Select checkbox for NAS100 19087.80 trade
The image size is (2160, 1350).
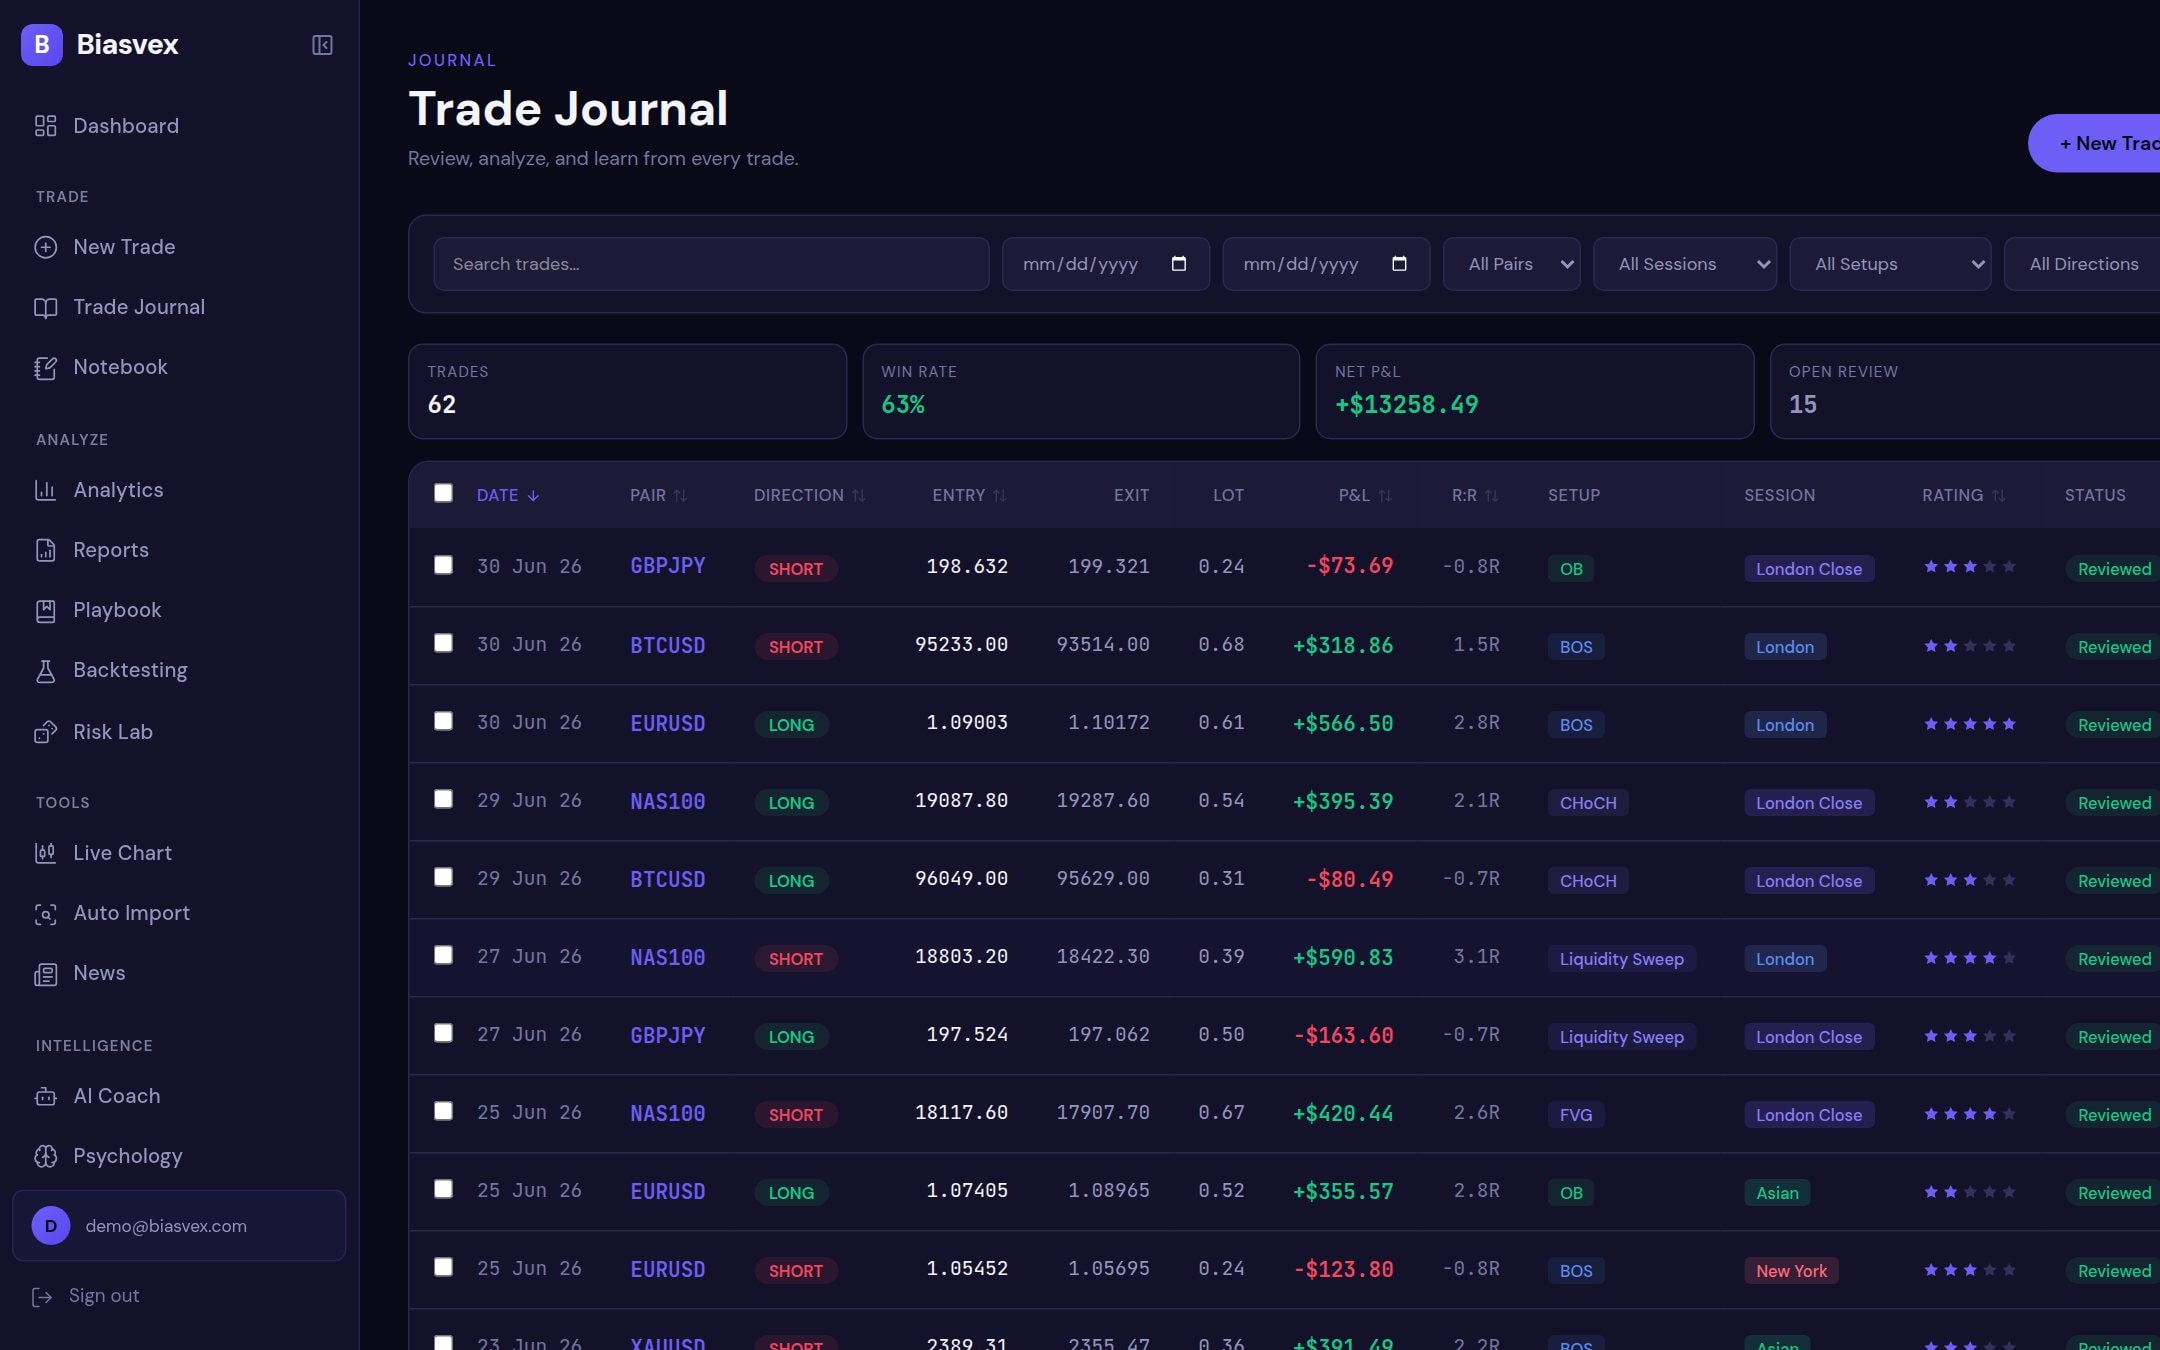point(443,799)
